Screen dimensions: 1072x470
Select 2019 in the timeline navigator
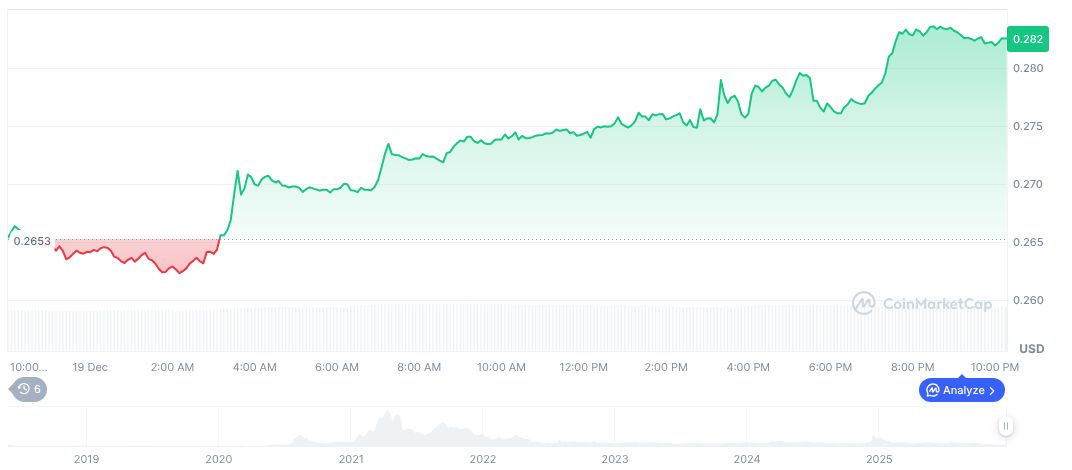pos(87,459)
